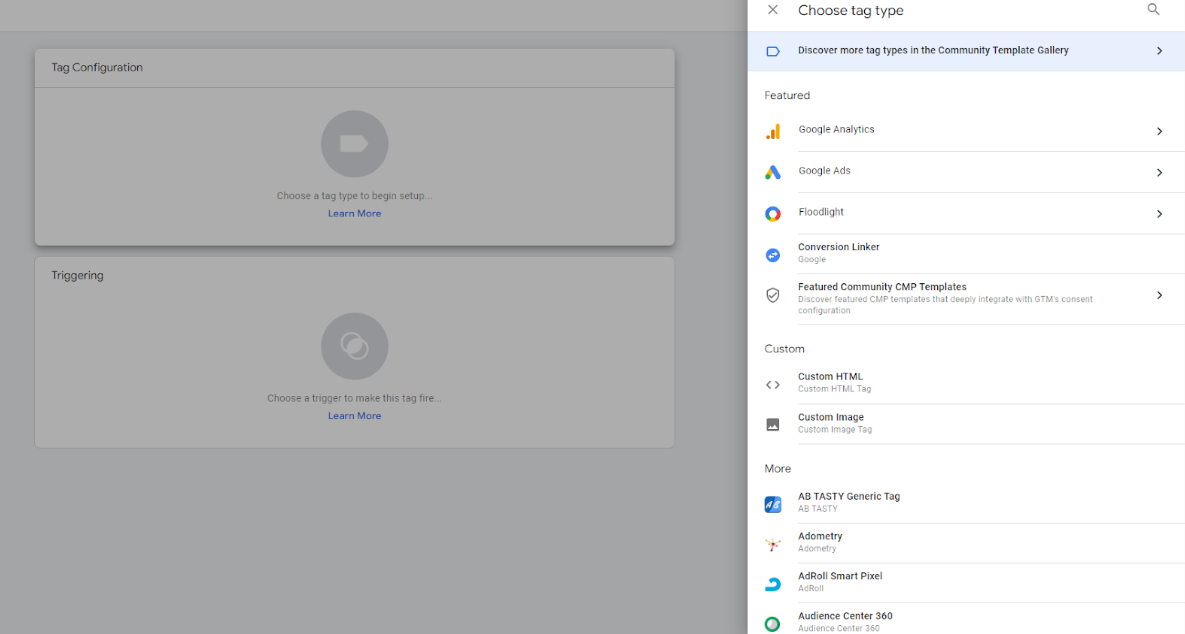This screenshot has width=1185, height=634.
Task: Expand Google Ads tag options chevron
Action: point(1159,173)
